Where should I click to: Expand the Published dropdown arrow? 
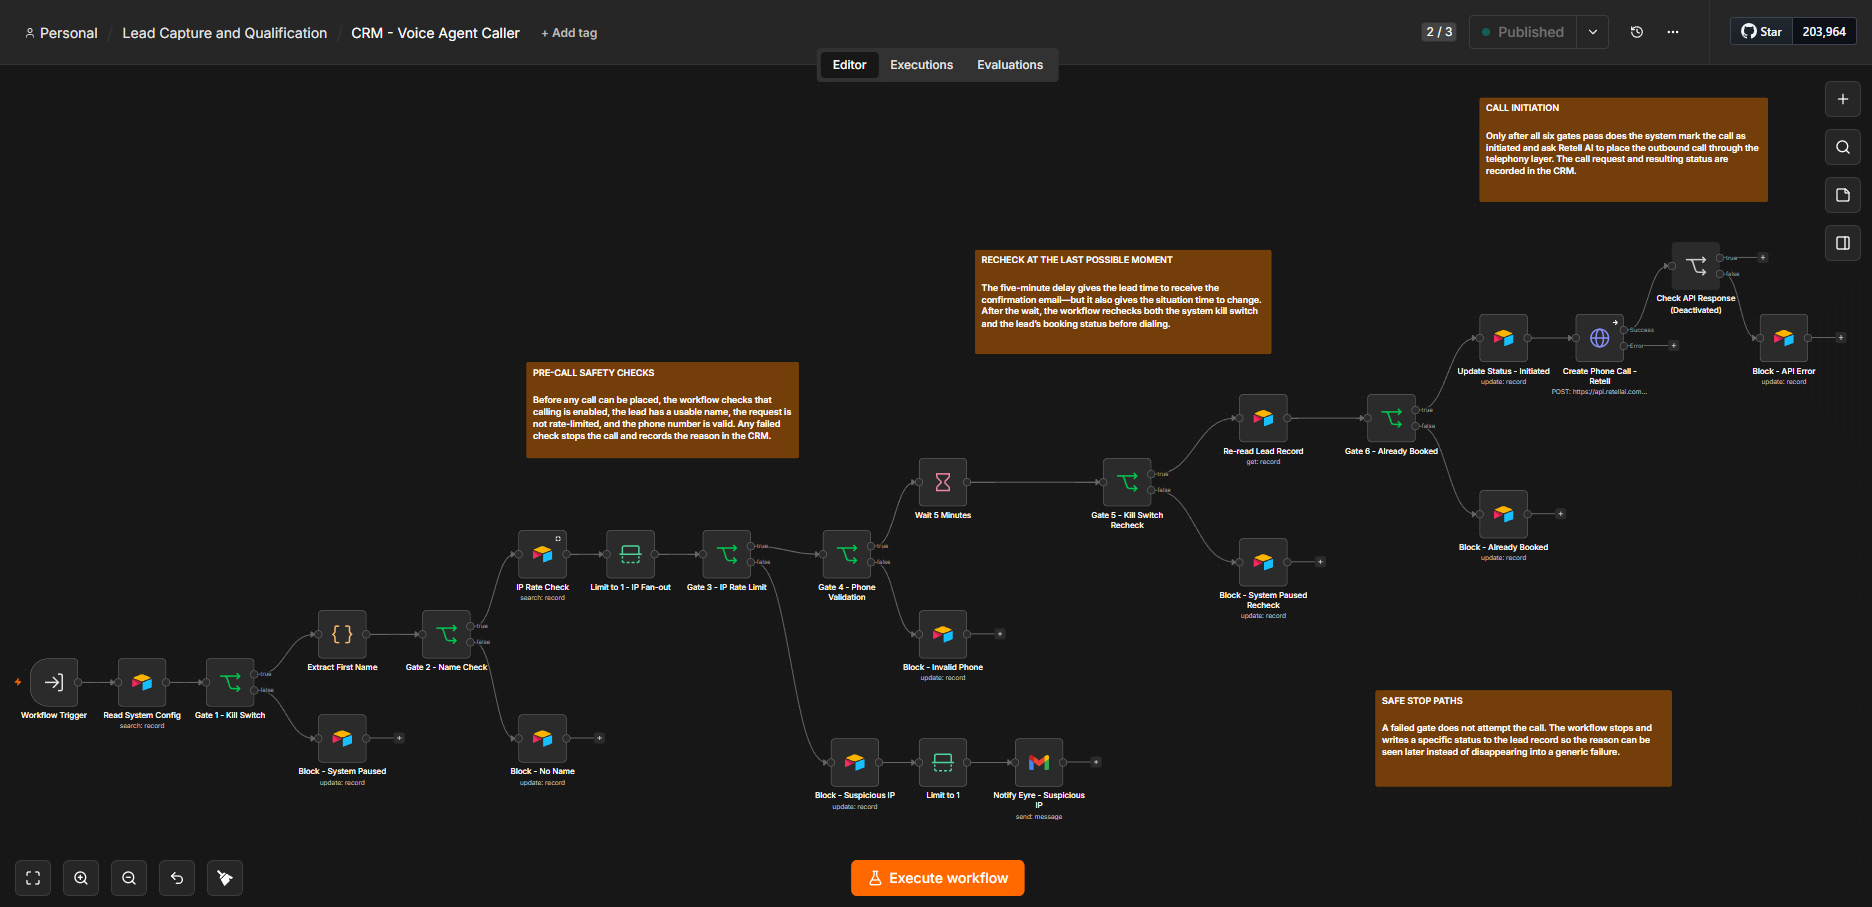click(1593, 32)
